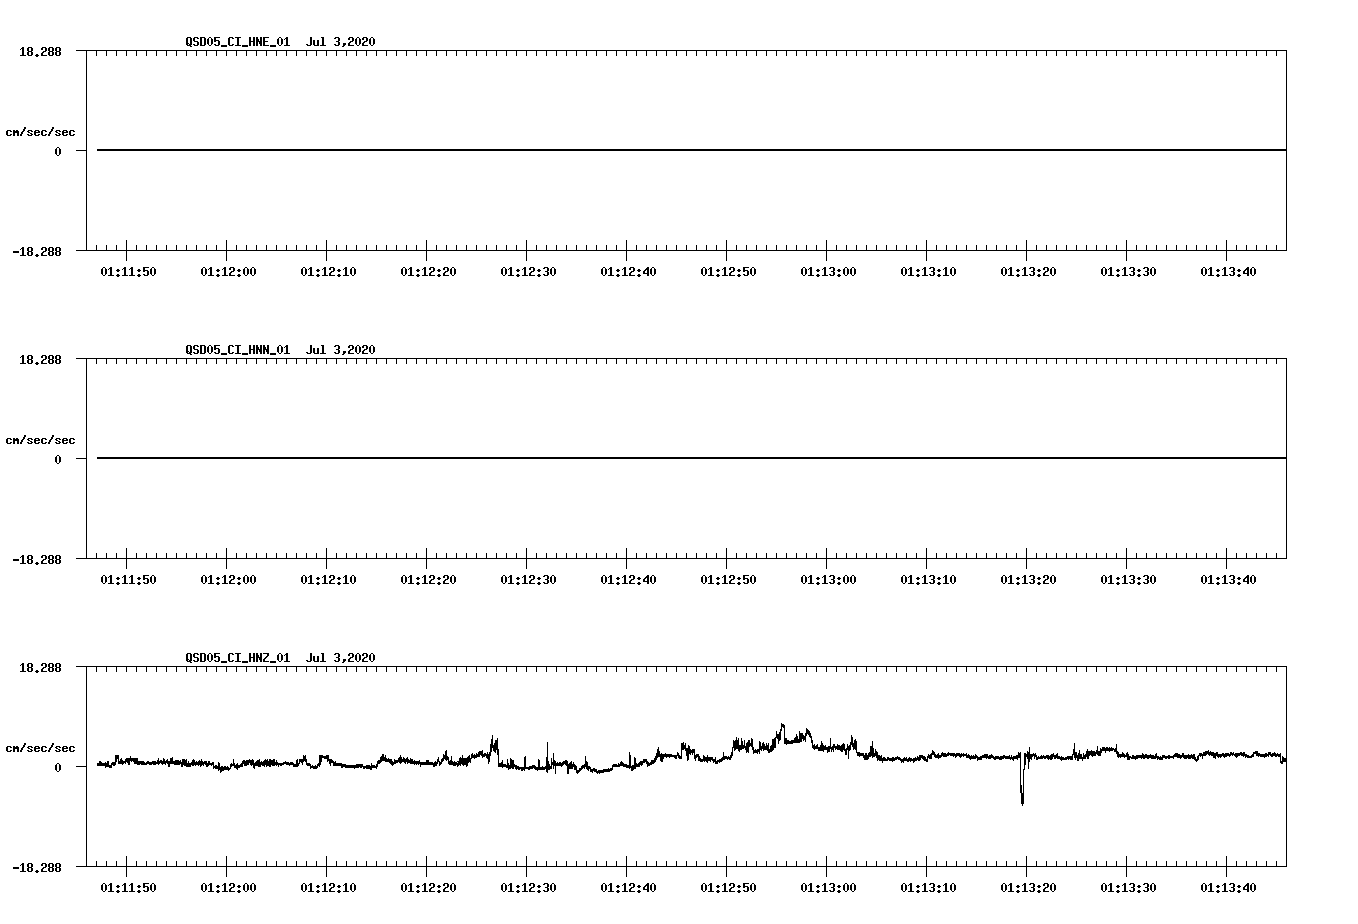Click 01:12:50 time label under HNE plot
The width and height of the screenshot is (1358, 924).
728,272
